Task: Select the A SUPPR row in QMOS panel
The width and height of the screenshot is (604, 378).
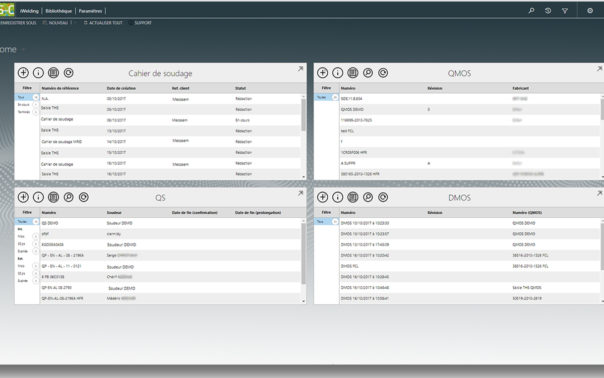Action: (470, 163)
